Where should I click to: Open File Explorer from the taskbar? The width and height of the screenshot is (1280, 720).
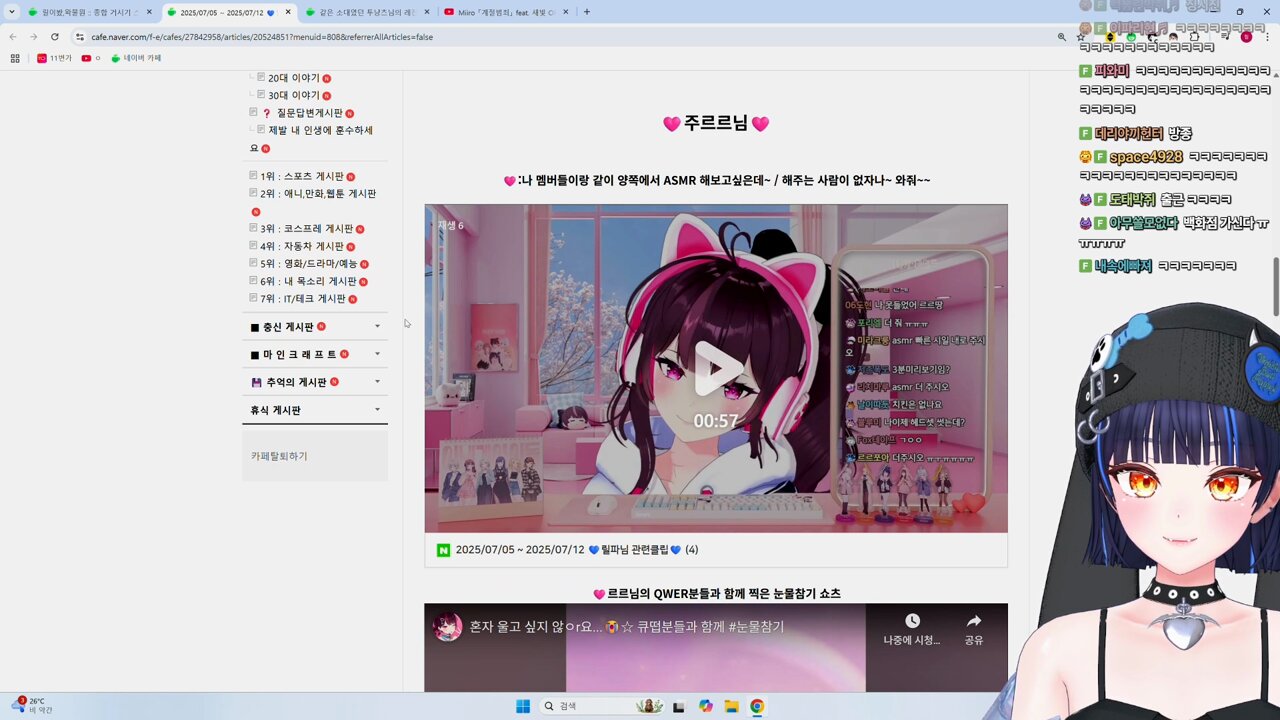point(731,706)
